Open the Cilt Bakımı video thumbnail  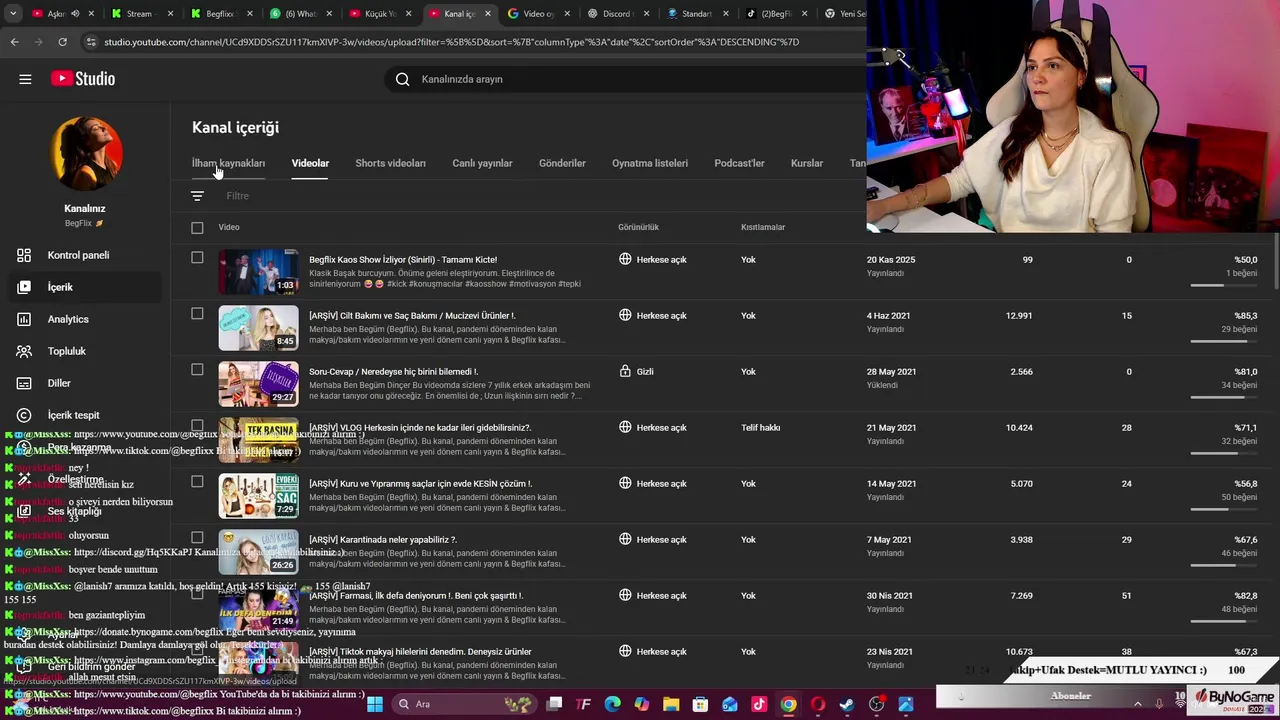pos(258,328)
